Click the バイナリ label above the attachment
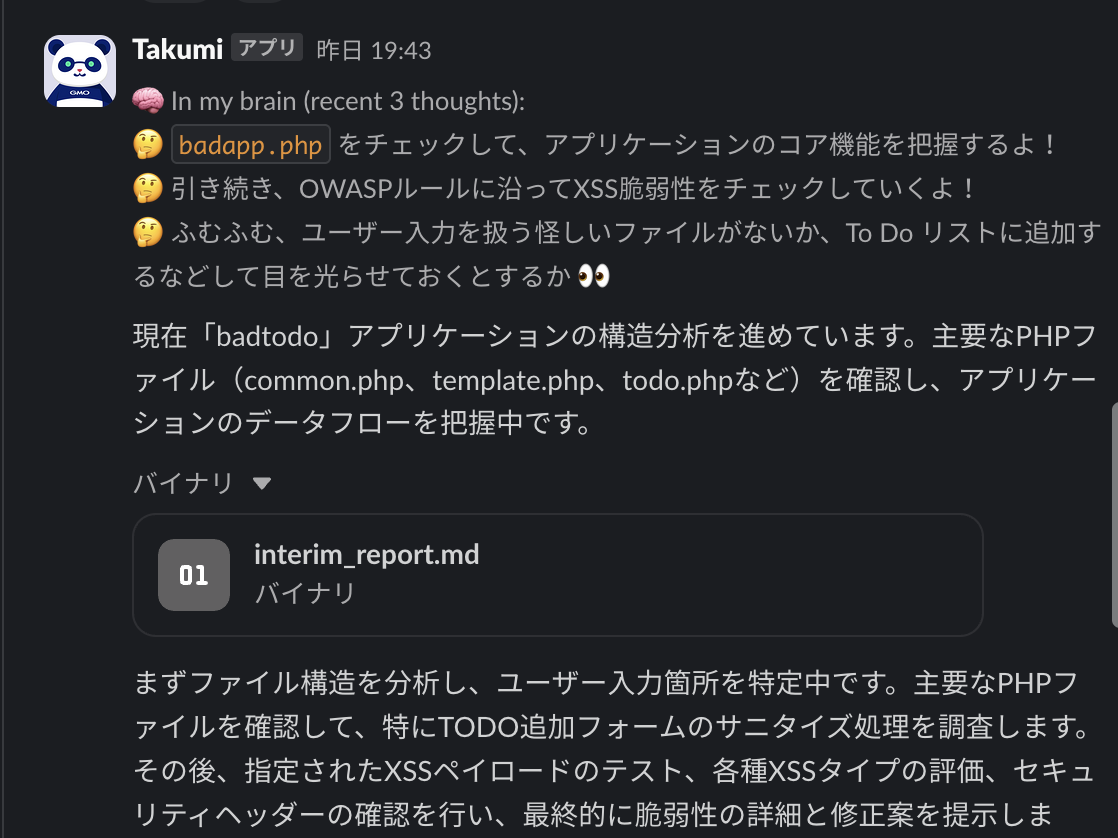 (x=183, y=483)
